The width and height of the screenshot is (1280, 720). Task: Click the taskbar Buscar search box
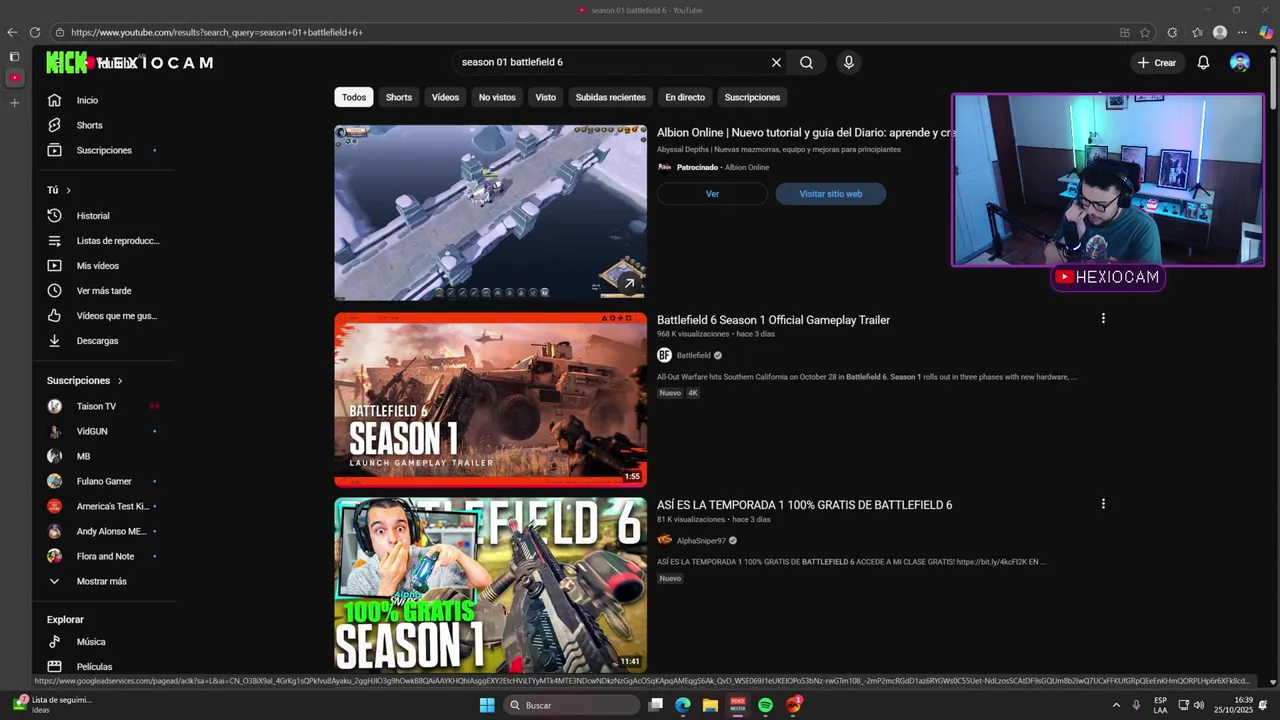(x=571, y=705)
